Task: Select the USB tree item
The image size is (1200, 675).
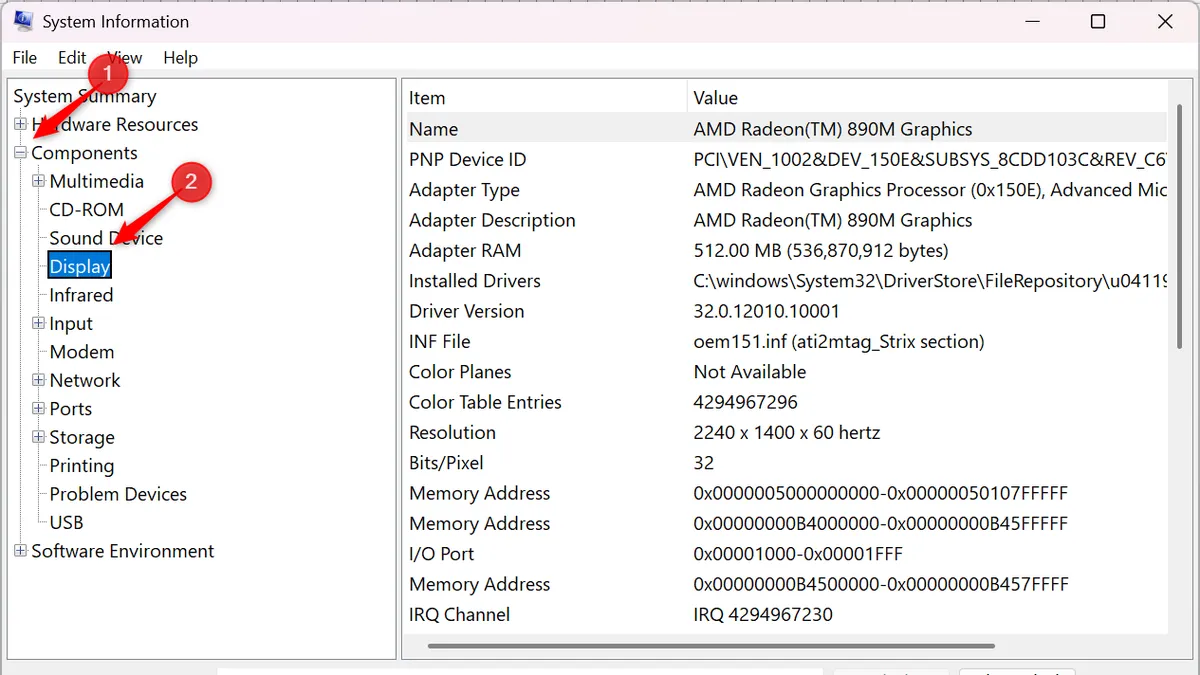Action: (66, 522)
